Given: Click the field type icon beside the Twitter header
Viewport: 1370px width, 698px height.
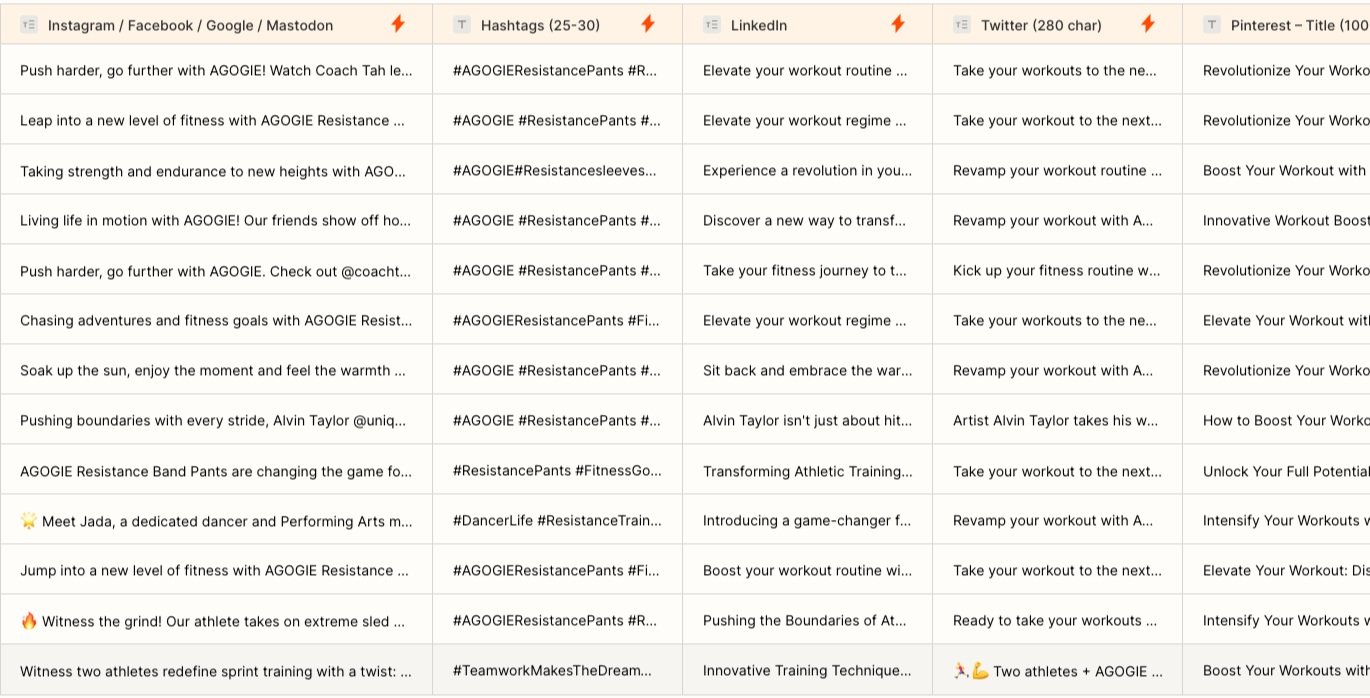Looking at the screenshot, I should click(x=962, y=25).
